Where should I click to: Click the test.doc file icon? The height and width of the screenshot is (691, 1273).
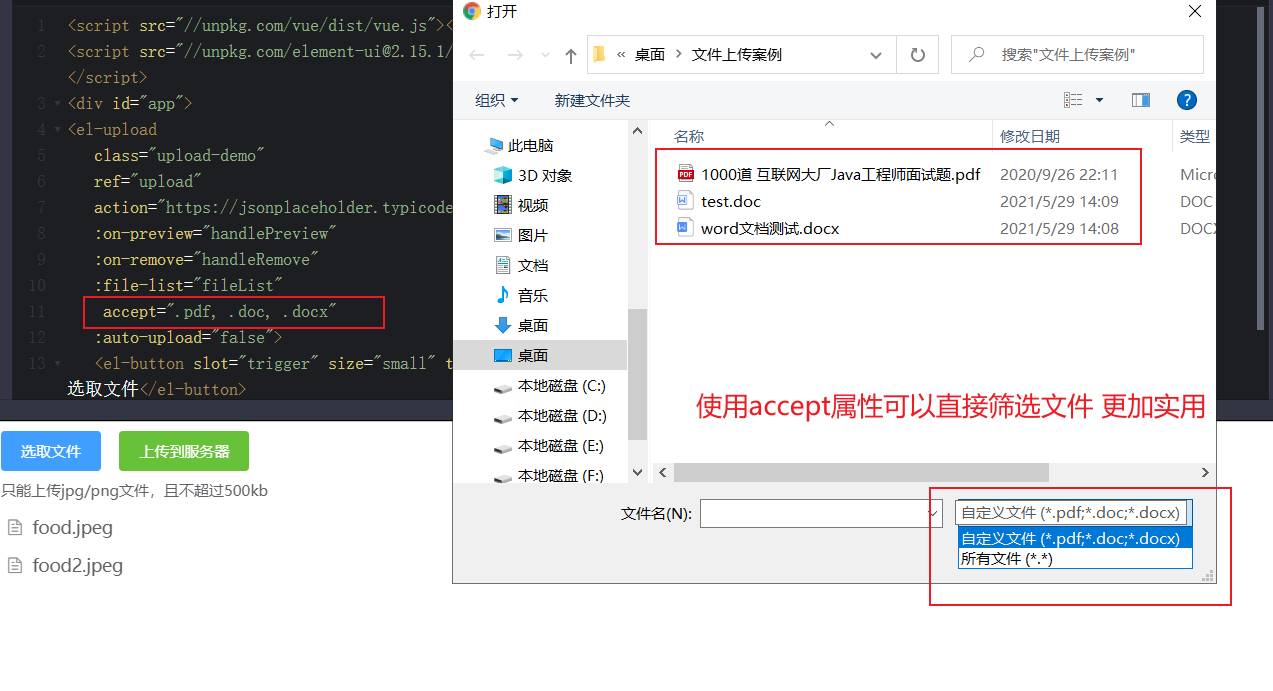point(685,201)
